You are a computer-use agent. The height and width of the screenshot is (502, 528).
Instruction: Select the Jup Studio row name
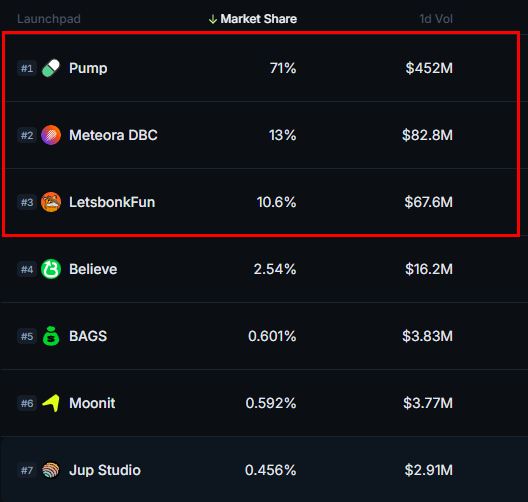point(105,470)
